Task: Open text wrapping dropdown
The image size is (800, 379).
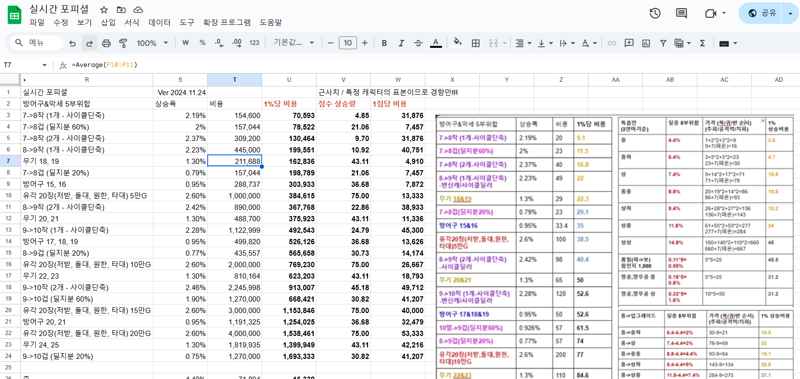Action: (566, 43)
